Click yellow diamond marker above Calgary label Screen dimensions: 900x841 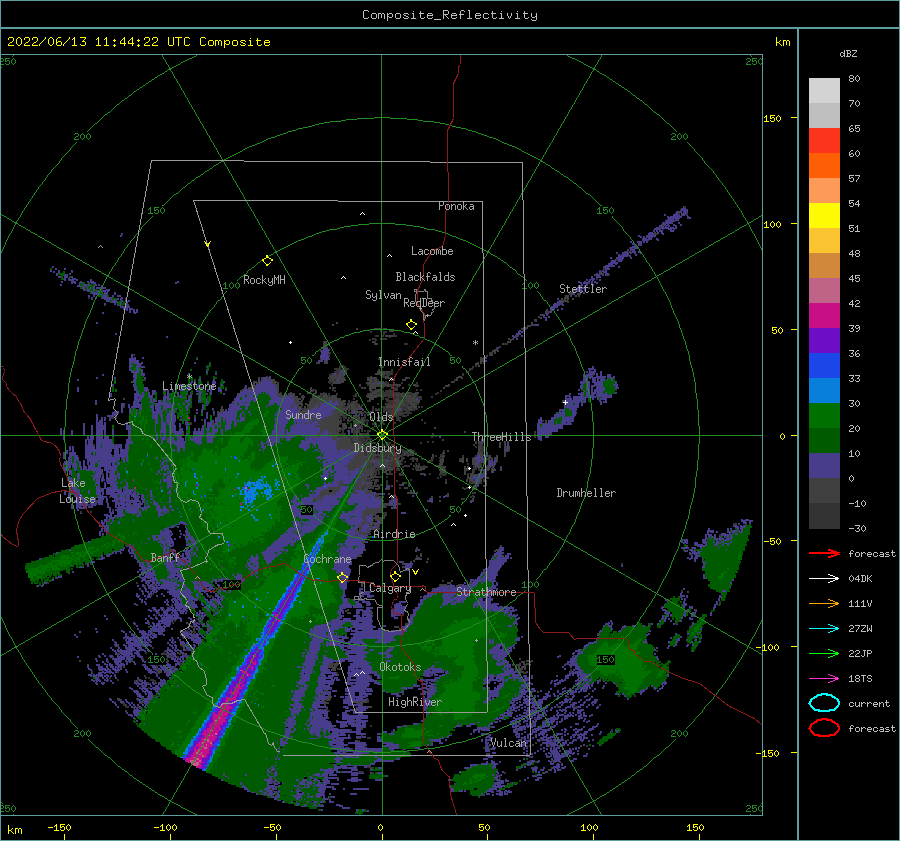[x=395, y=576]
